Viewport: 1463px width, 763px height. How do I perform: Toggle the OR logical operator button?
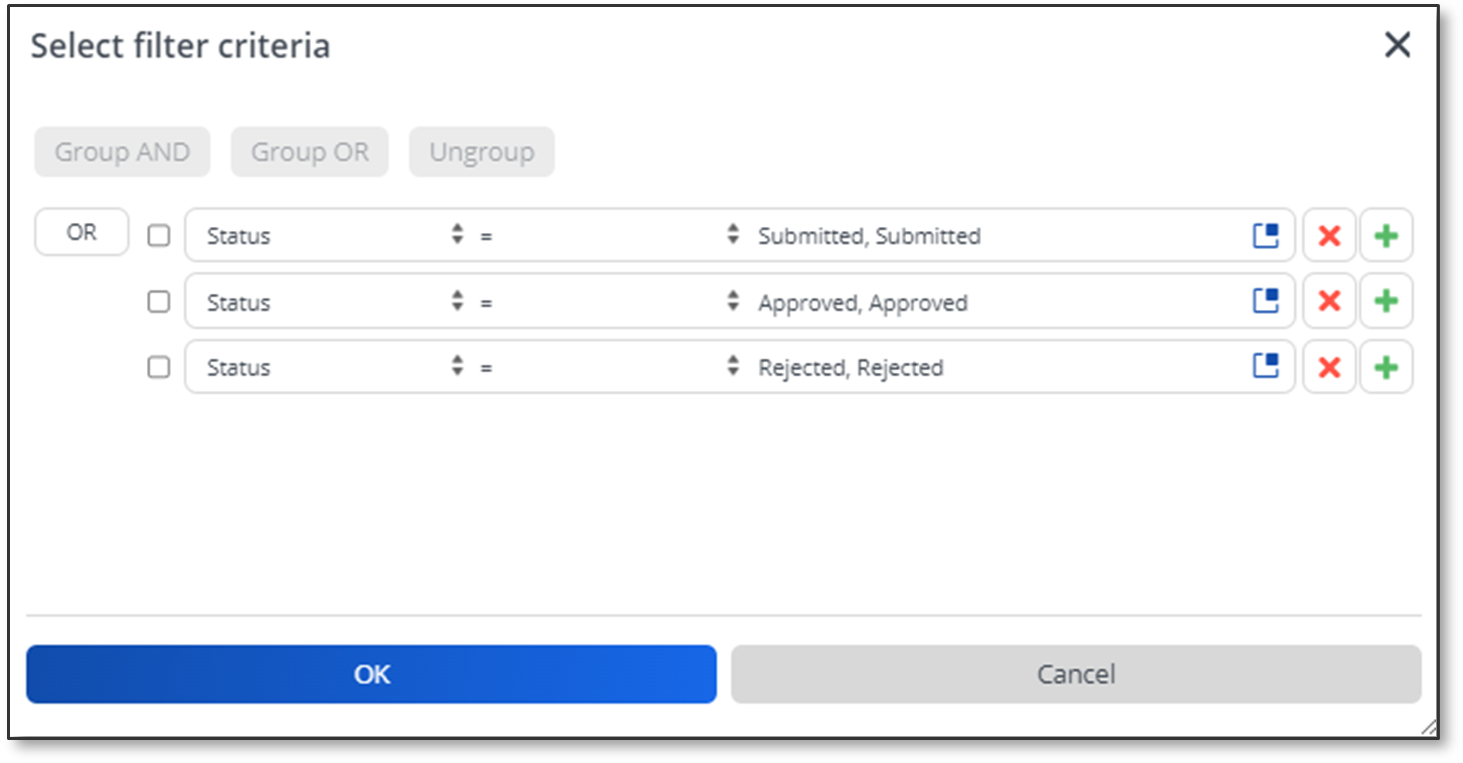(82, 232)
